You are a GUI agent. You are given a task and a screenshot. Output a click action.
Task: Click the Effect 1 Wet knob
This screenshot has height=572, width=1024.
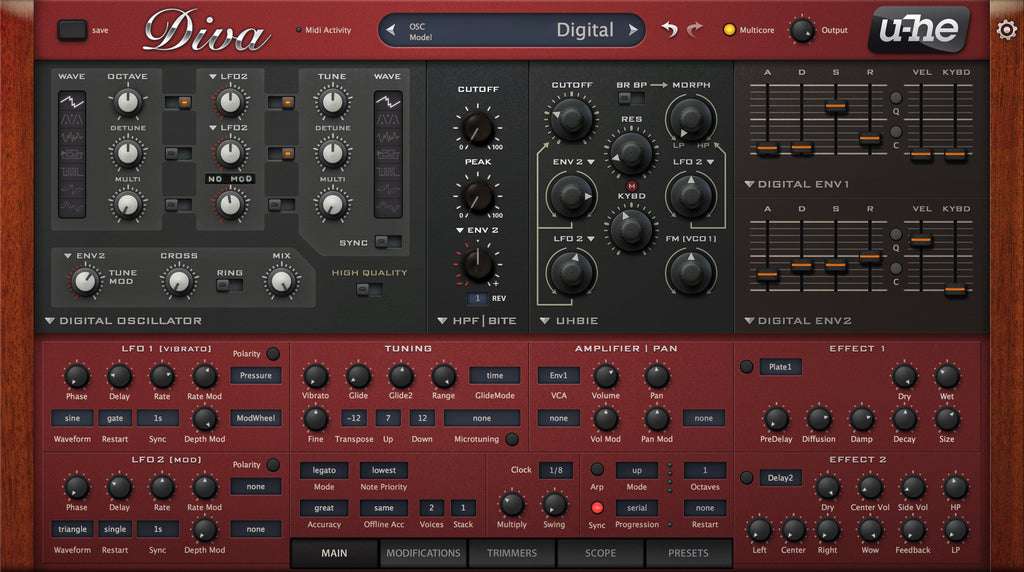947,376
